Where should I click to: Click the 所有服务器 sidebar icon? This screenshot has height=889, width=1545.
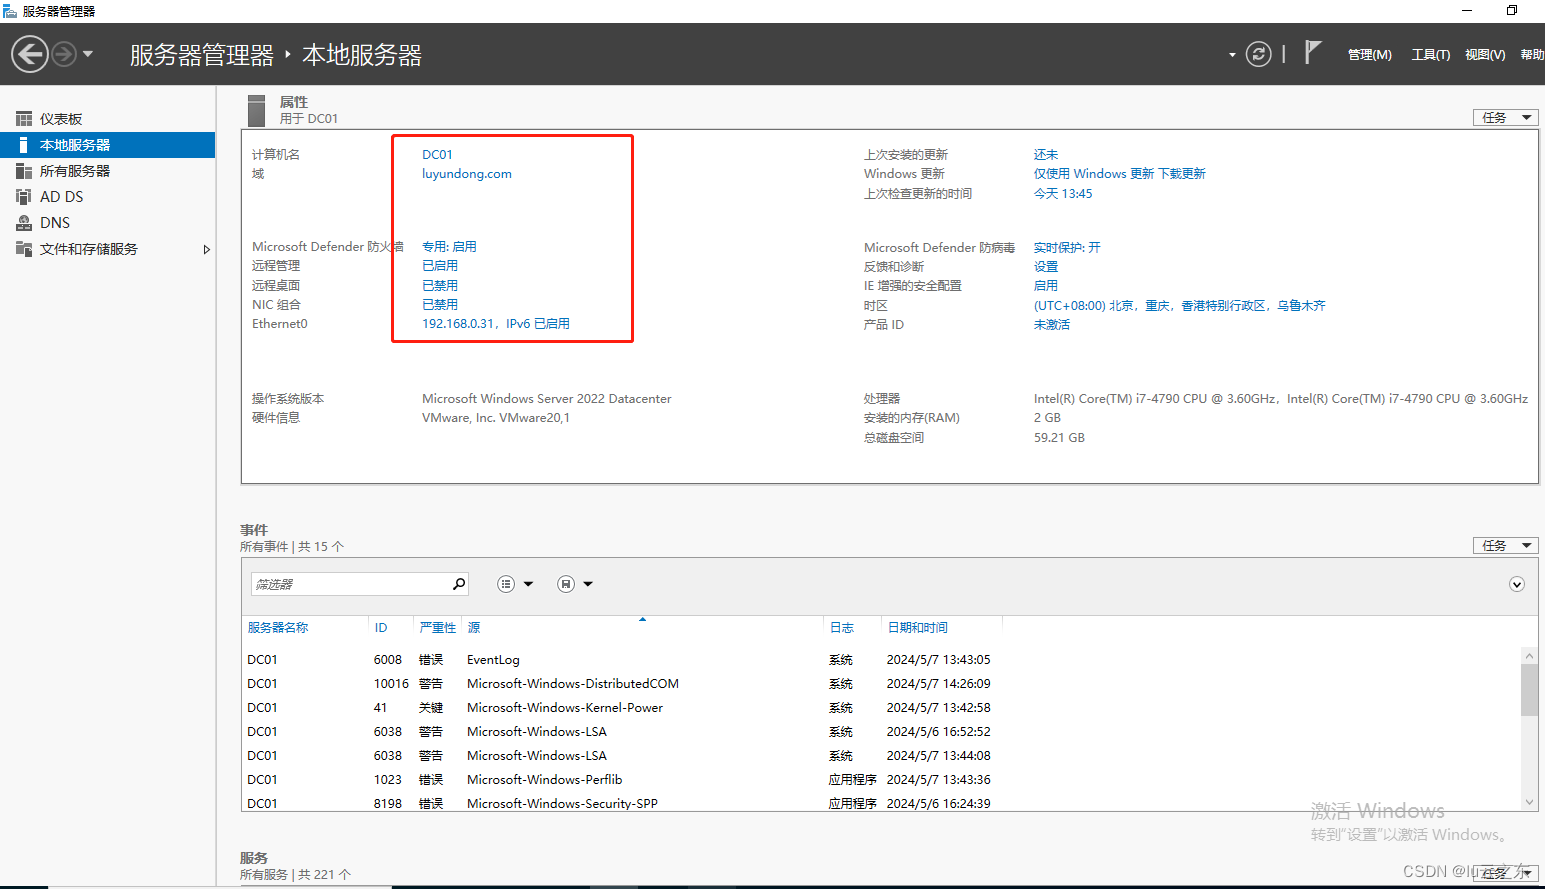(24, 171)
